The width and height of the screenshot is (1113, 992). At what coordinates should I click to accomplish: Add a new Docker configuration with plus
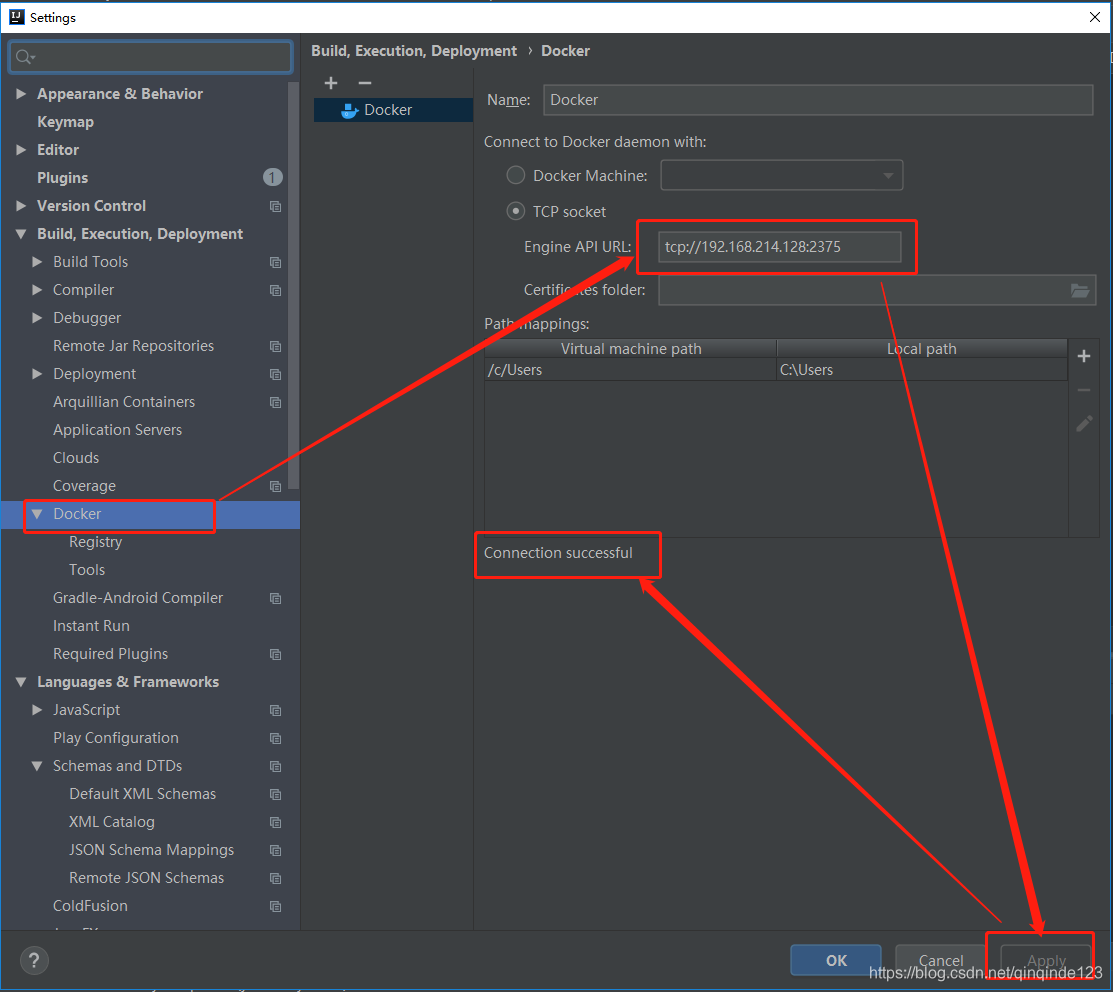[x=331, y=83]
